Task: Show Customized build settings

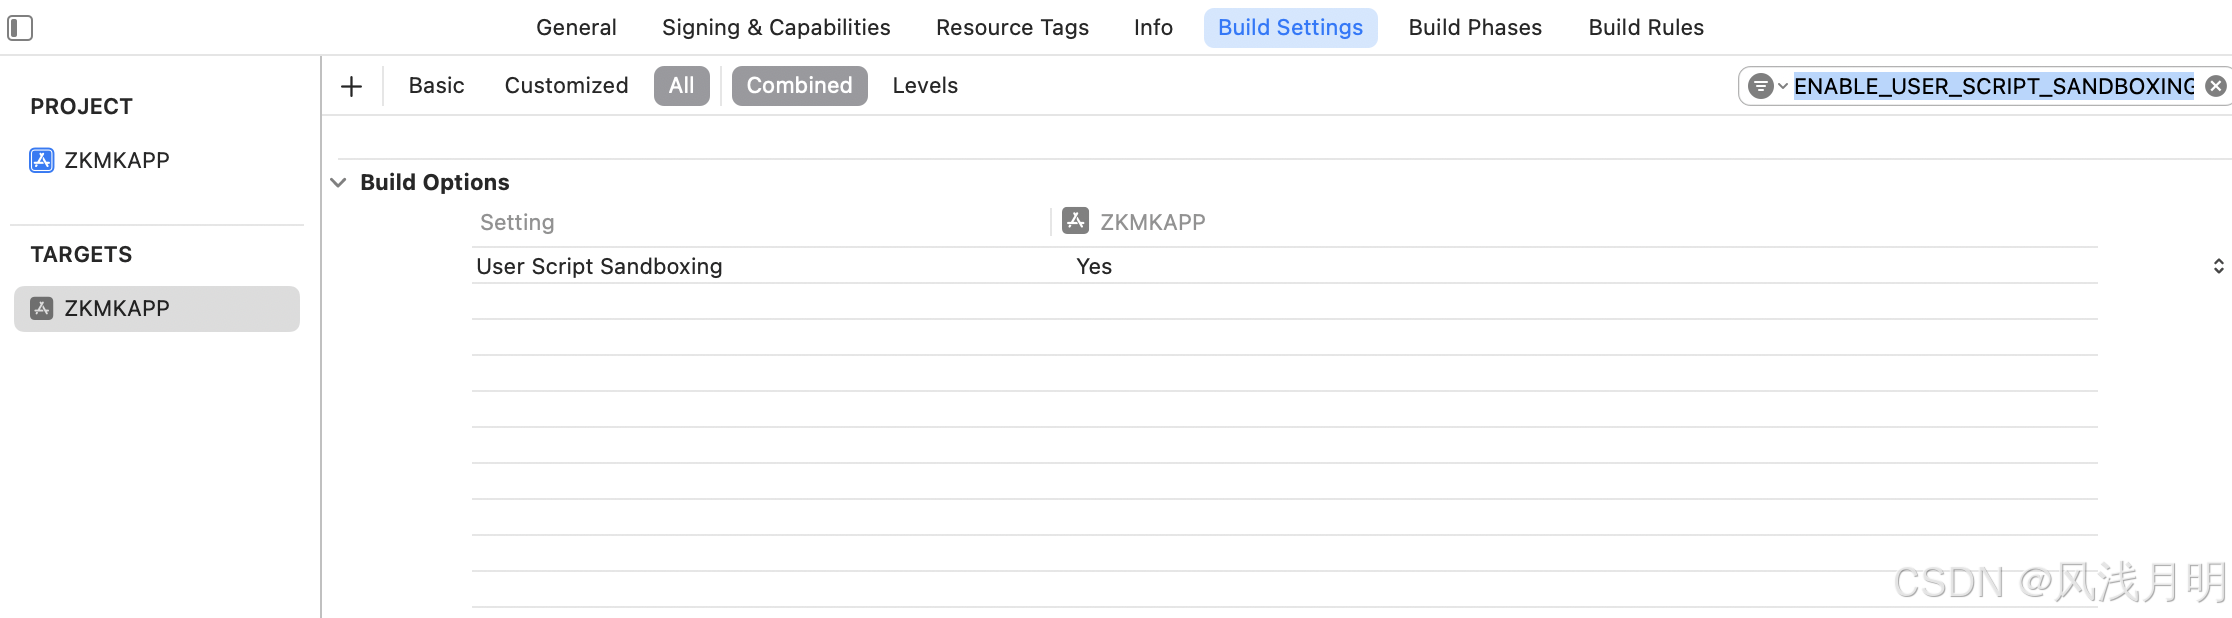Action: (x=566, y=86)
